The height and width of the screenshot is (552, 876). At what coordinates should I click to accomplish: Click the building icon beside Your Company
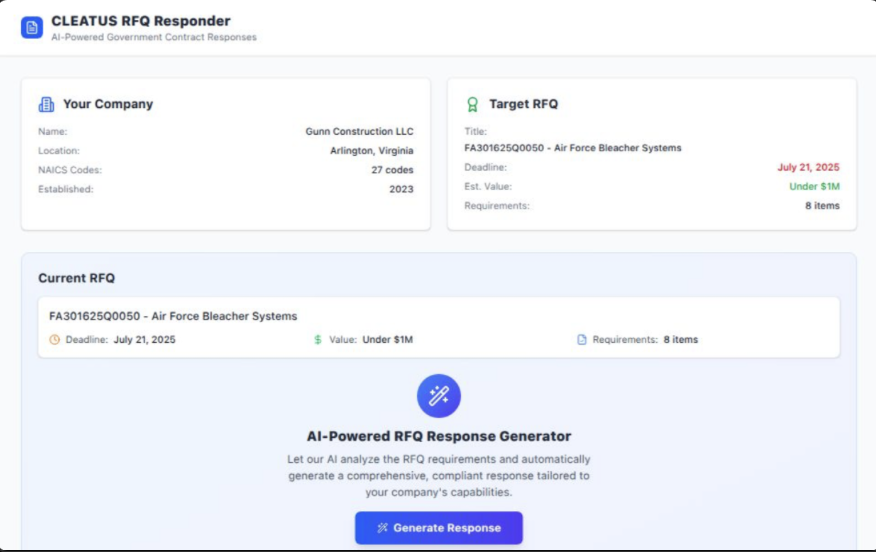pyautogui.click(x=46, y=104)
